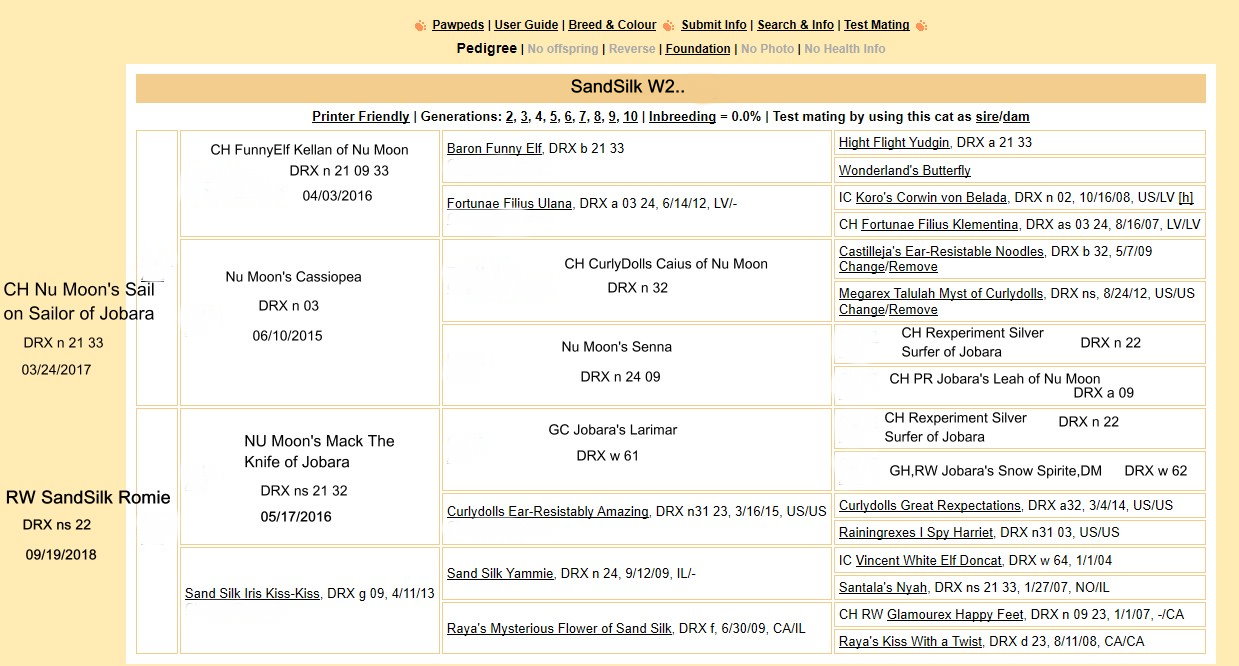Click CH PR Jobara's Leah of Nu Moon
Image resolution: width=1239 pixels, height=666 pixels.
tap(995, 379)
